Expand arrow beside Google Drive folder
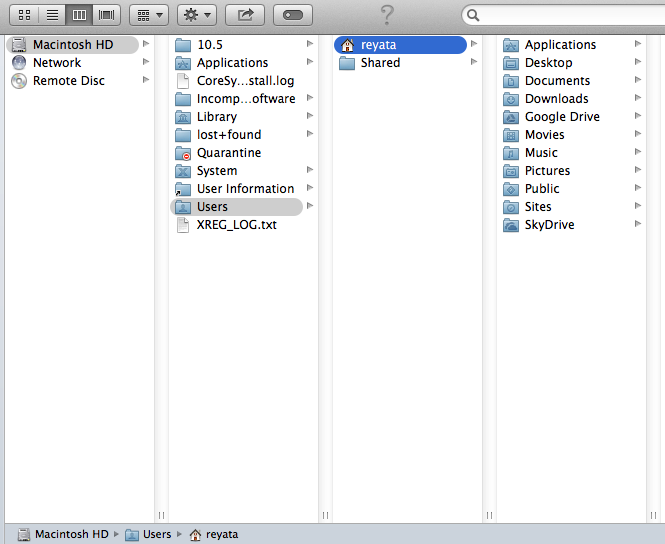The width and height of the screenshot is (665, 544). [x=638, y=116]
